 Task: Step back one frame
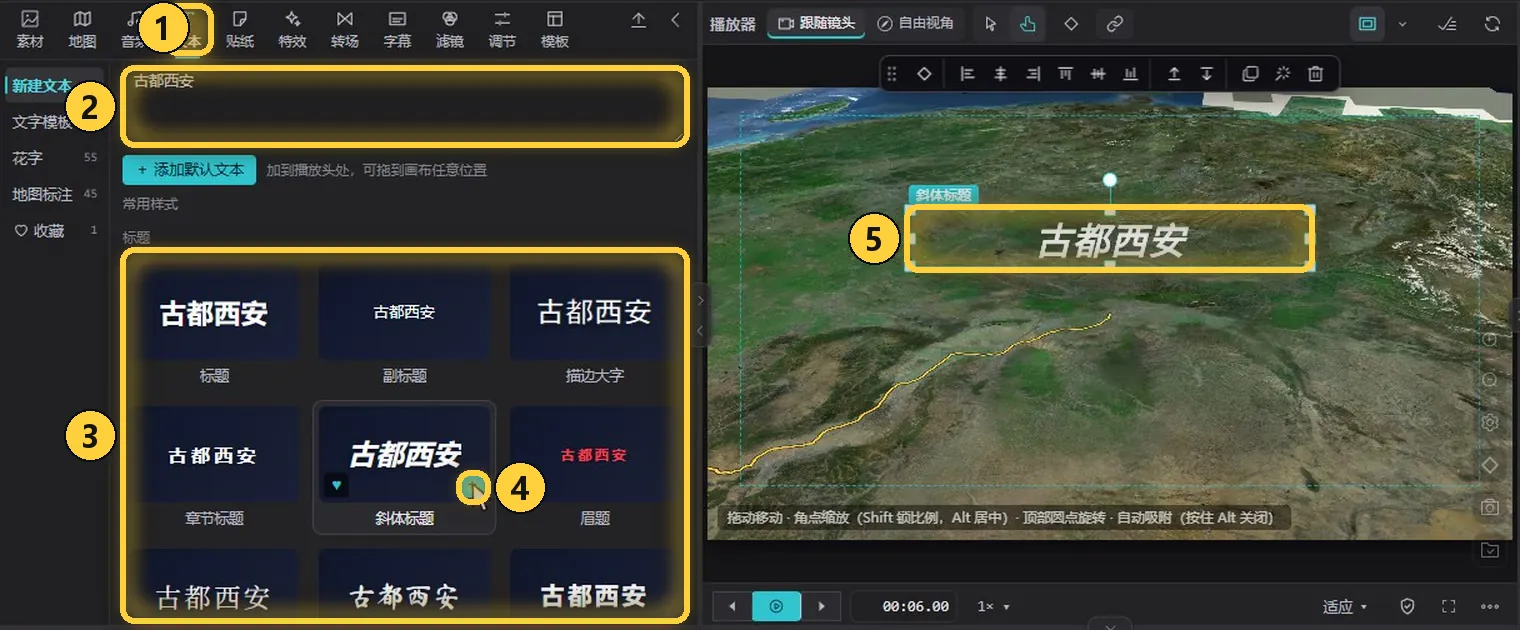click(x=732, y=606)
